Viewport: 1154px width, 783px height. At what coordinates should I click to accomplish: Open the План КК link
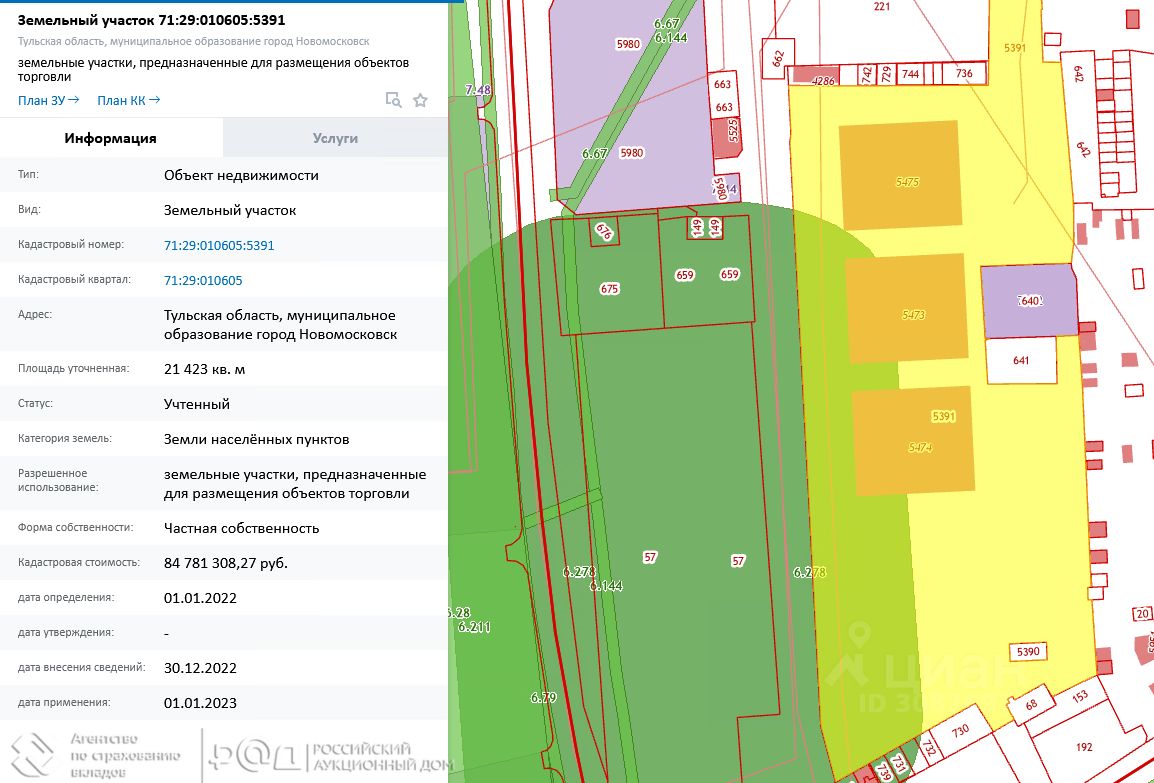click(x=129, y=100)
